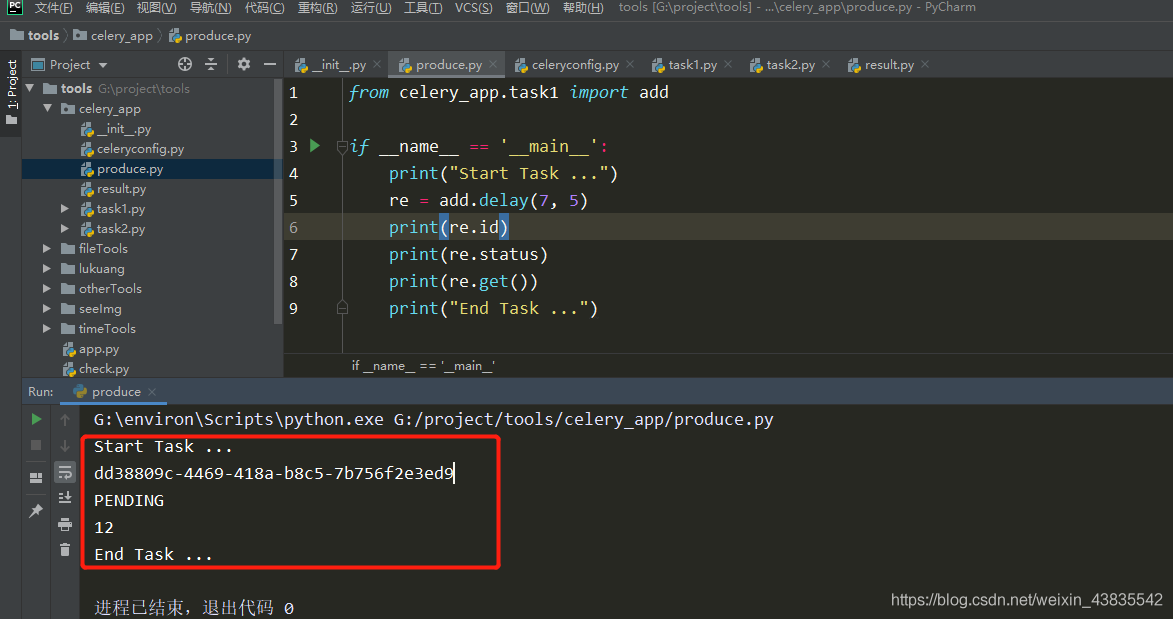
Task: Expand the seeImg folder
Action: coord(47,308)
